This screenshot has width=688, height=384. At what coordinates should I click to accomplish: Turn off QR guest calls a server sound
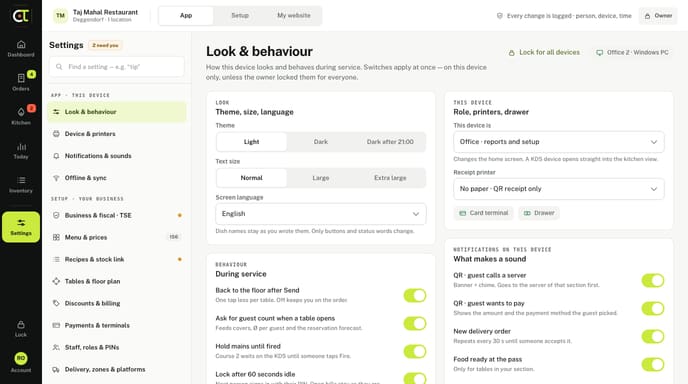(x=653, y=280)
